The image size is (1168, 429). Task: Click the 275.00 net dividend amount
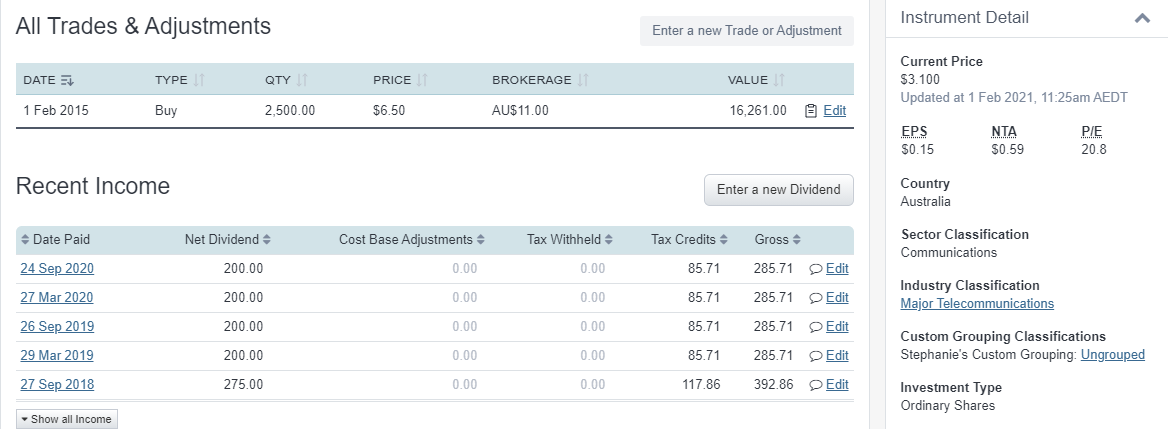[x=244, y=385]
